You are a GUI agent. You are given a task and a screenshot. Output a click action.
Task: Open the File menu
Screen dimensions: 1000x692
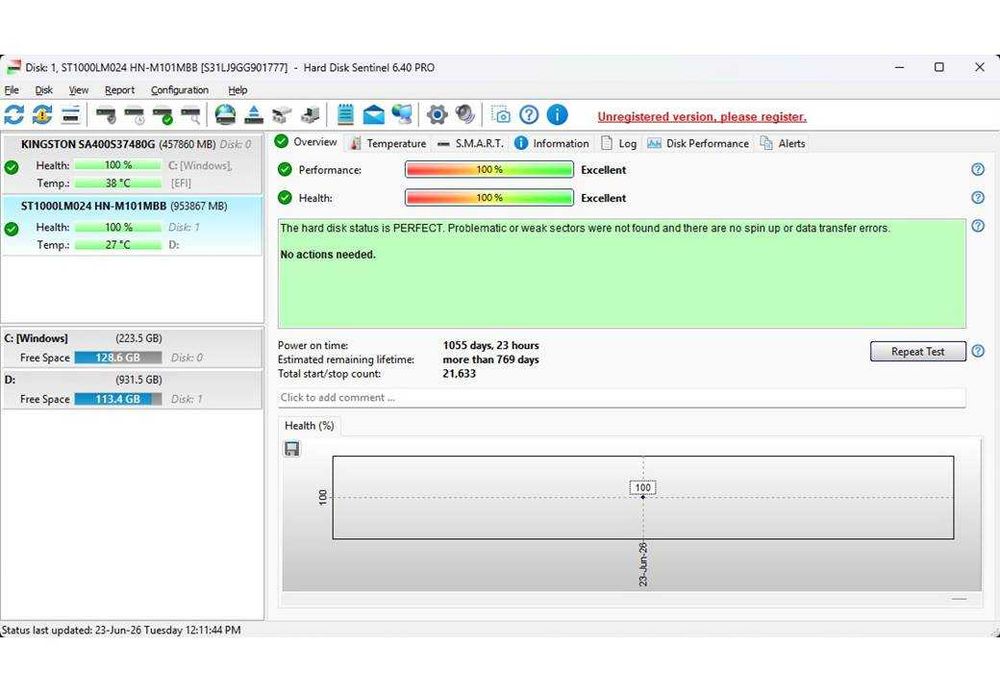pyautogui.click(x=11, y=90)
